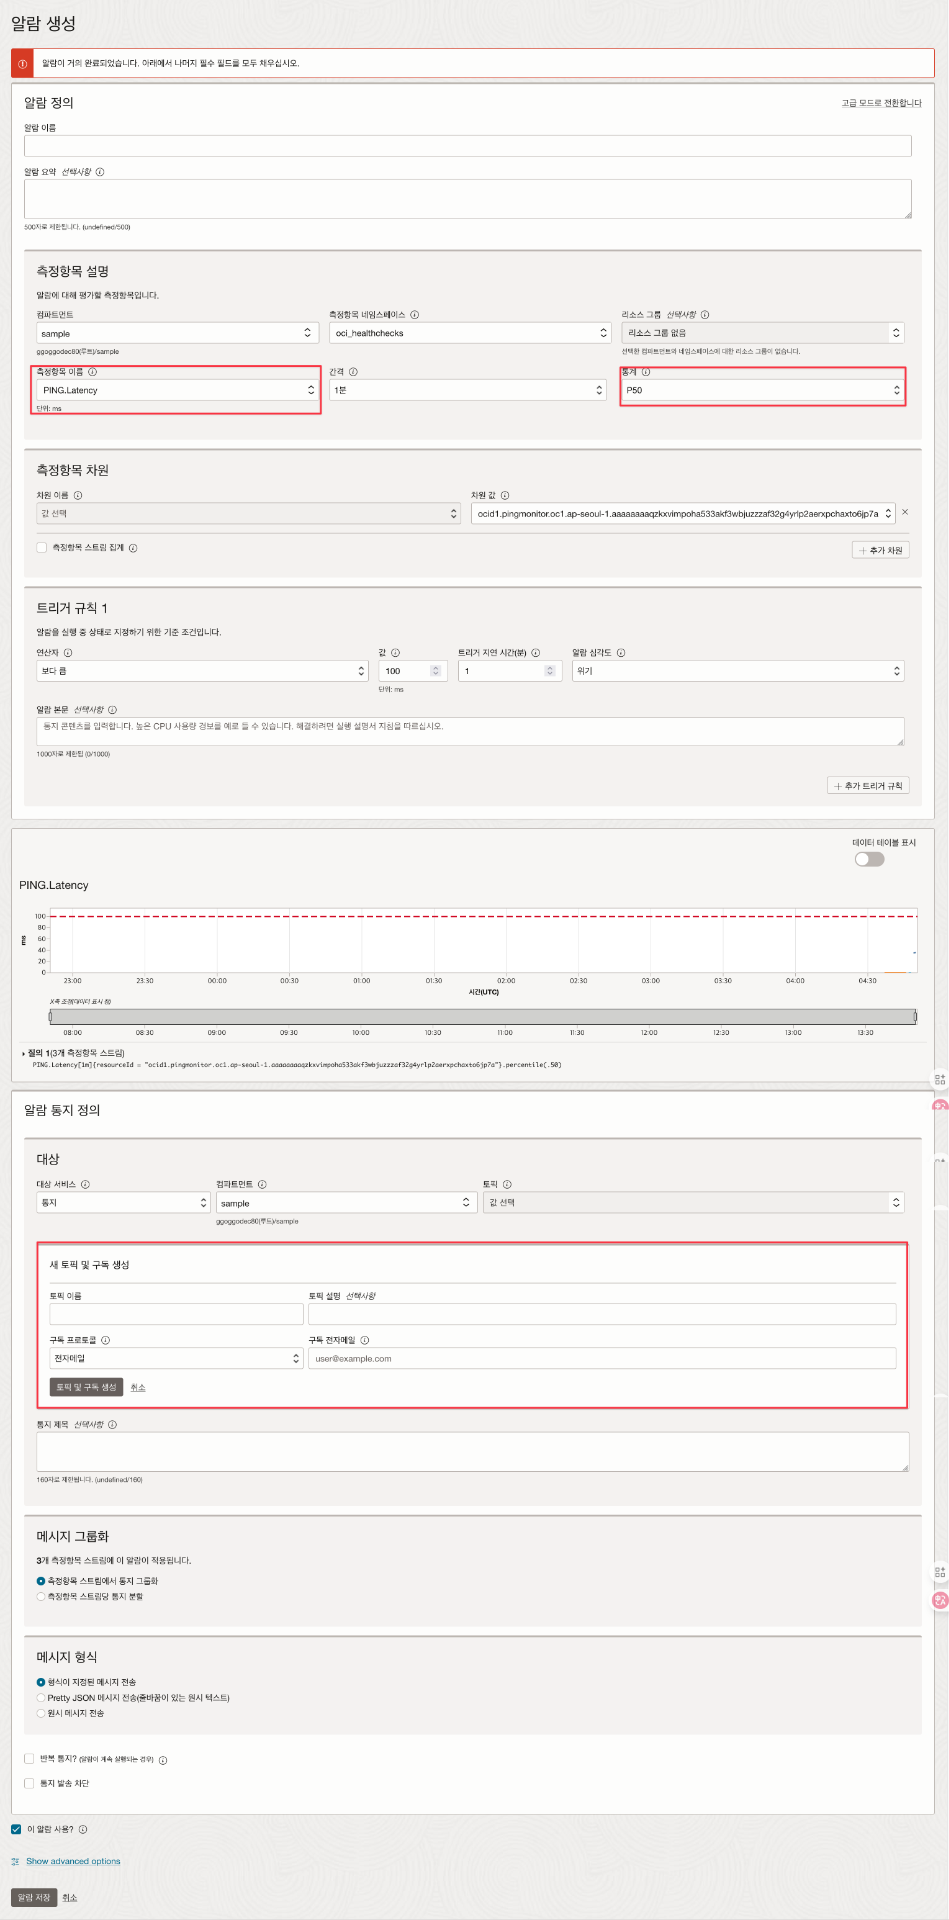The height and width of the screenshot is (1920, 949).
Task: Enable the 측정항목 스트림 집계 checkbox
Action: (42, 548)
